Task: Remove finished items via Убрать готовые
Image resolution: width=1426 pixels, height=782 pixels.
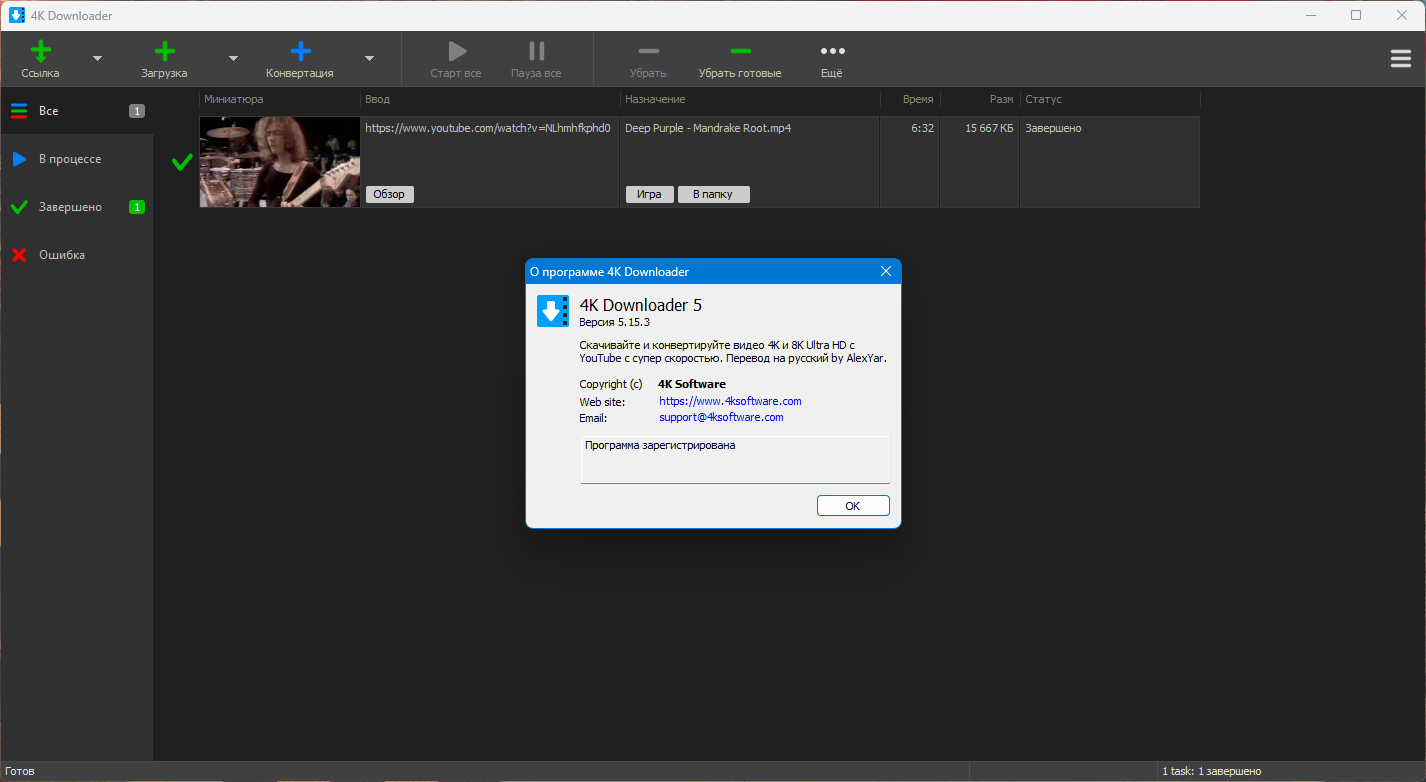Action: click(x=740, y=58)
